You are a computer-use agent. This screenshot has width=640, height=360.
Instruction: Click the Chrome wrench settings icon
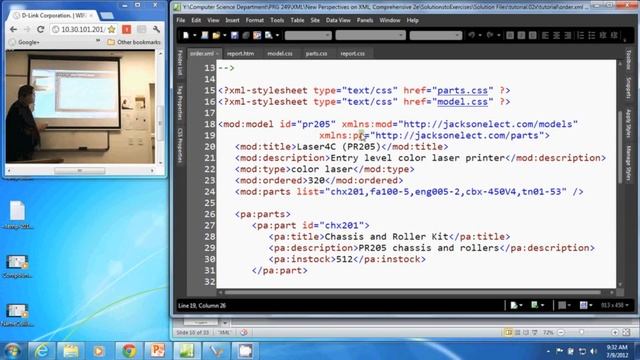(156, 29)
